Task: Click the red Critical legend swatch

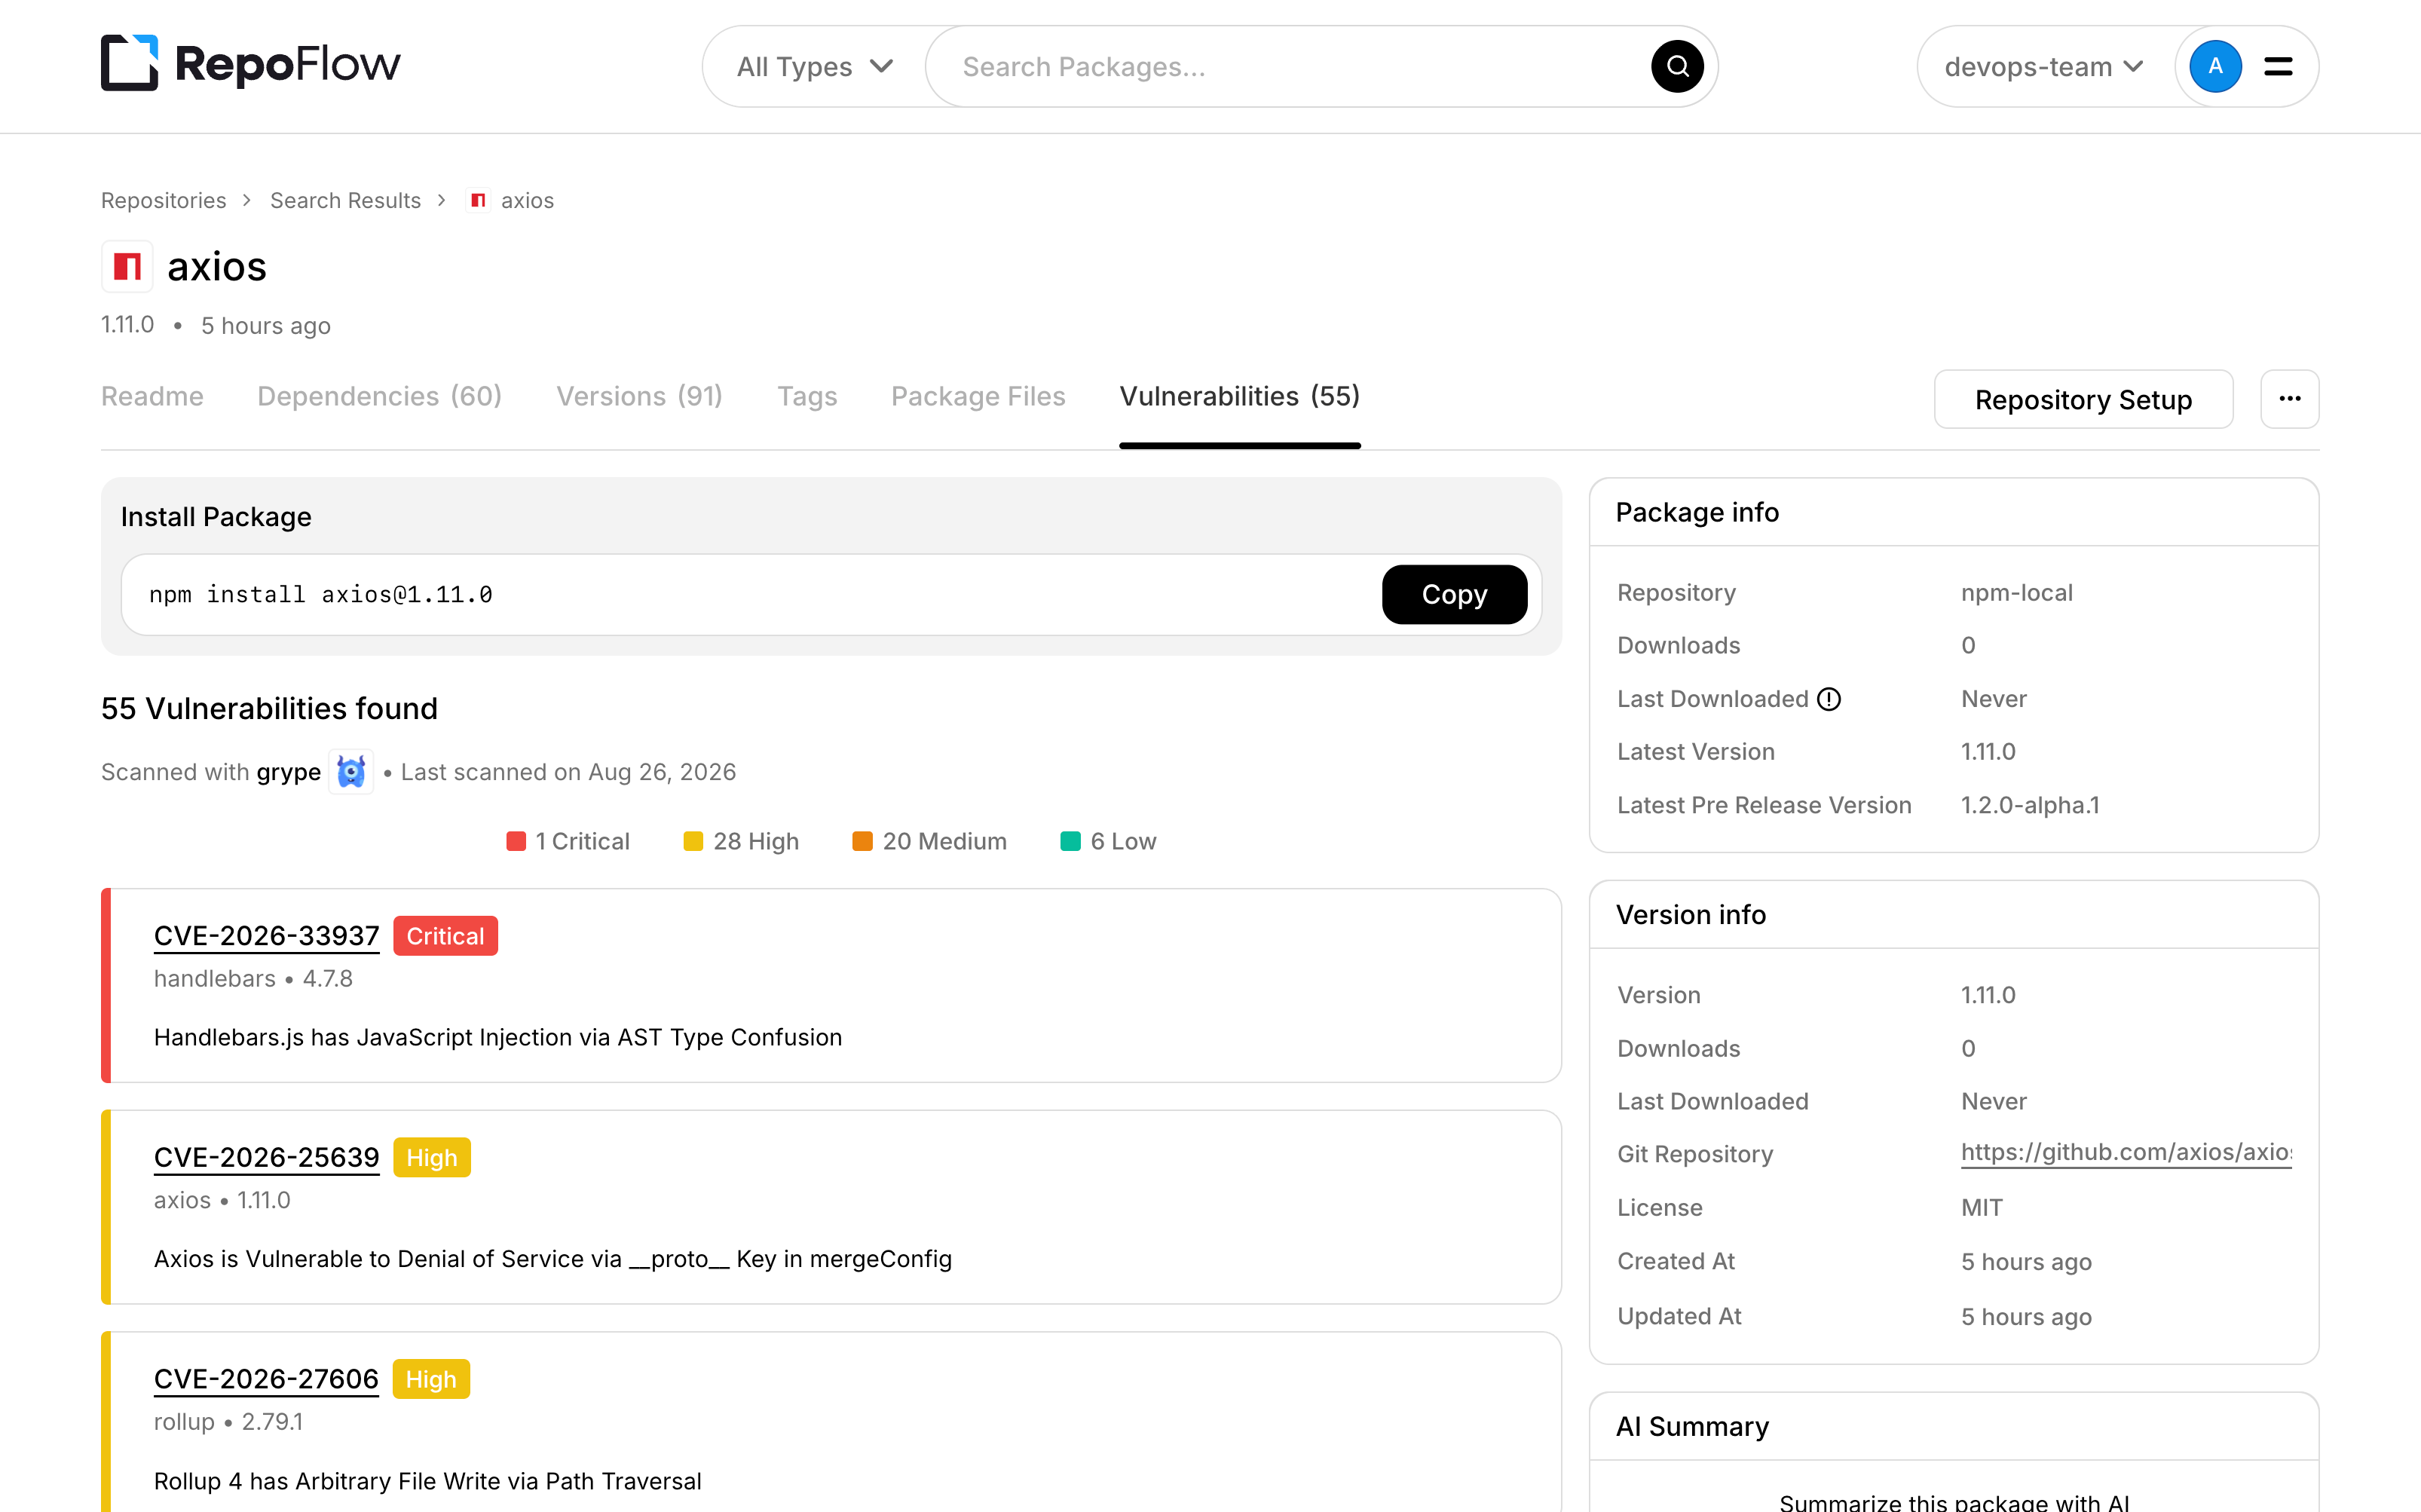Action: 516,841
